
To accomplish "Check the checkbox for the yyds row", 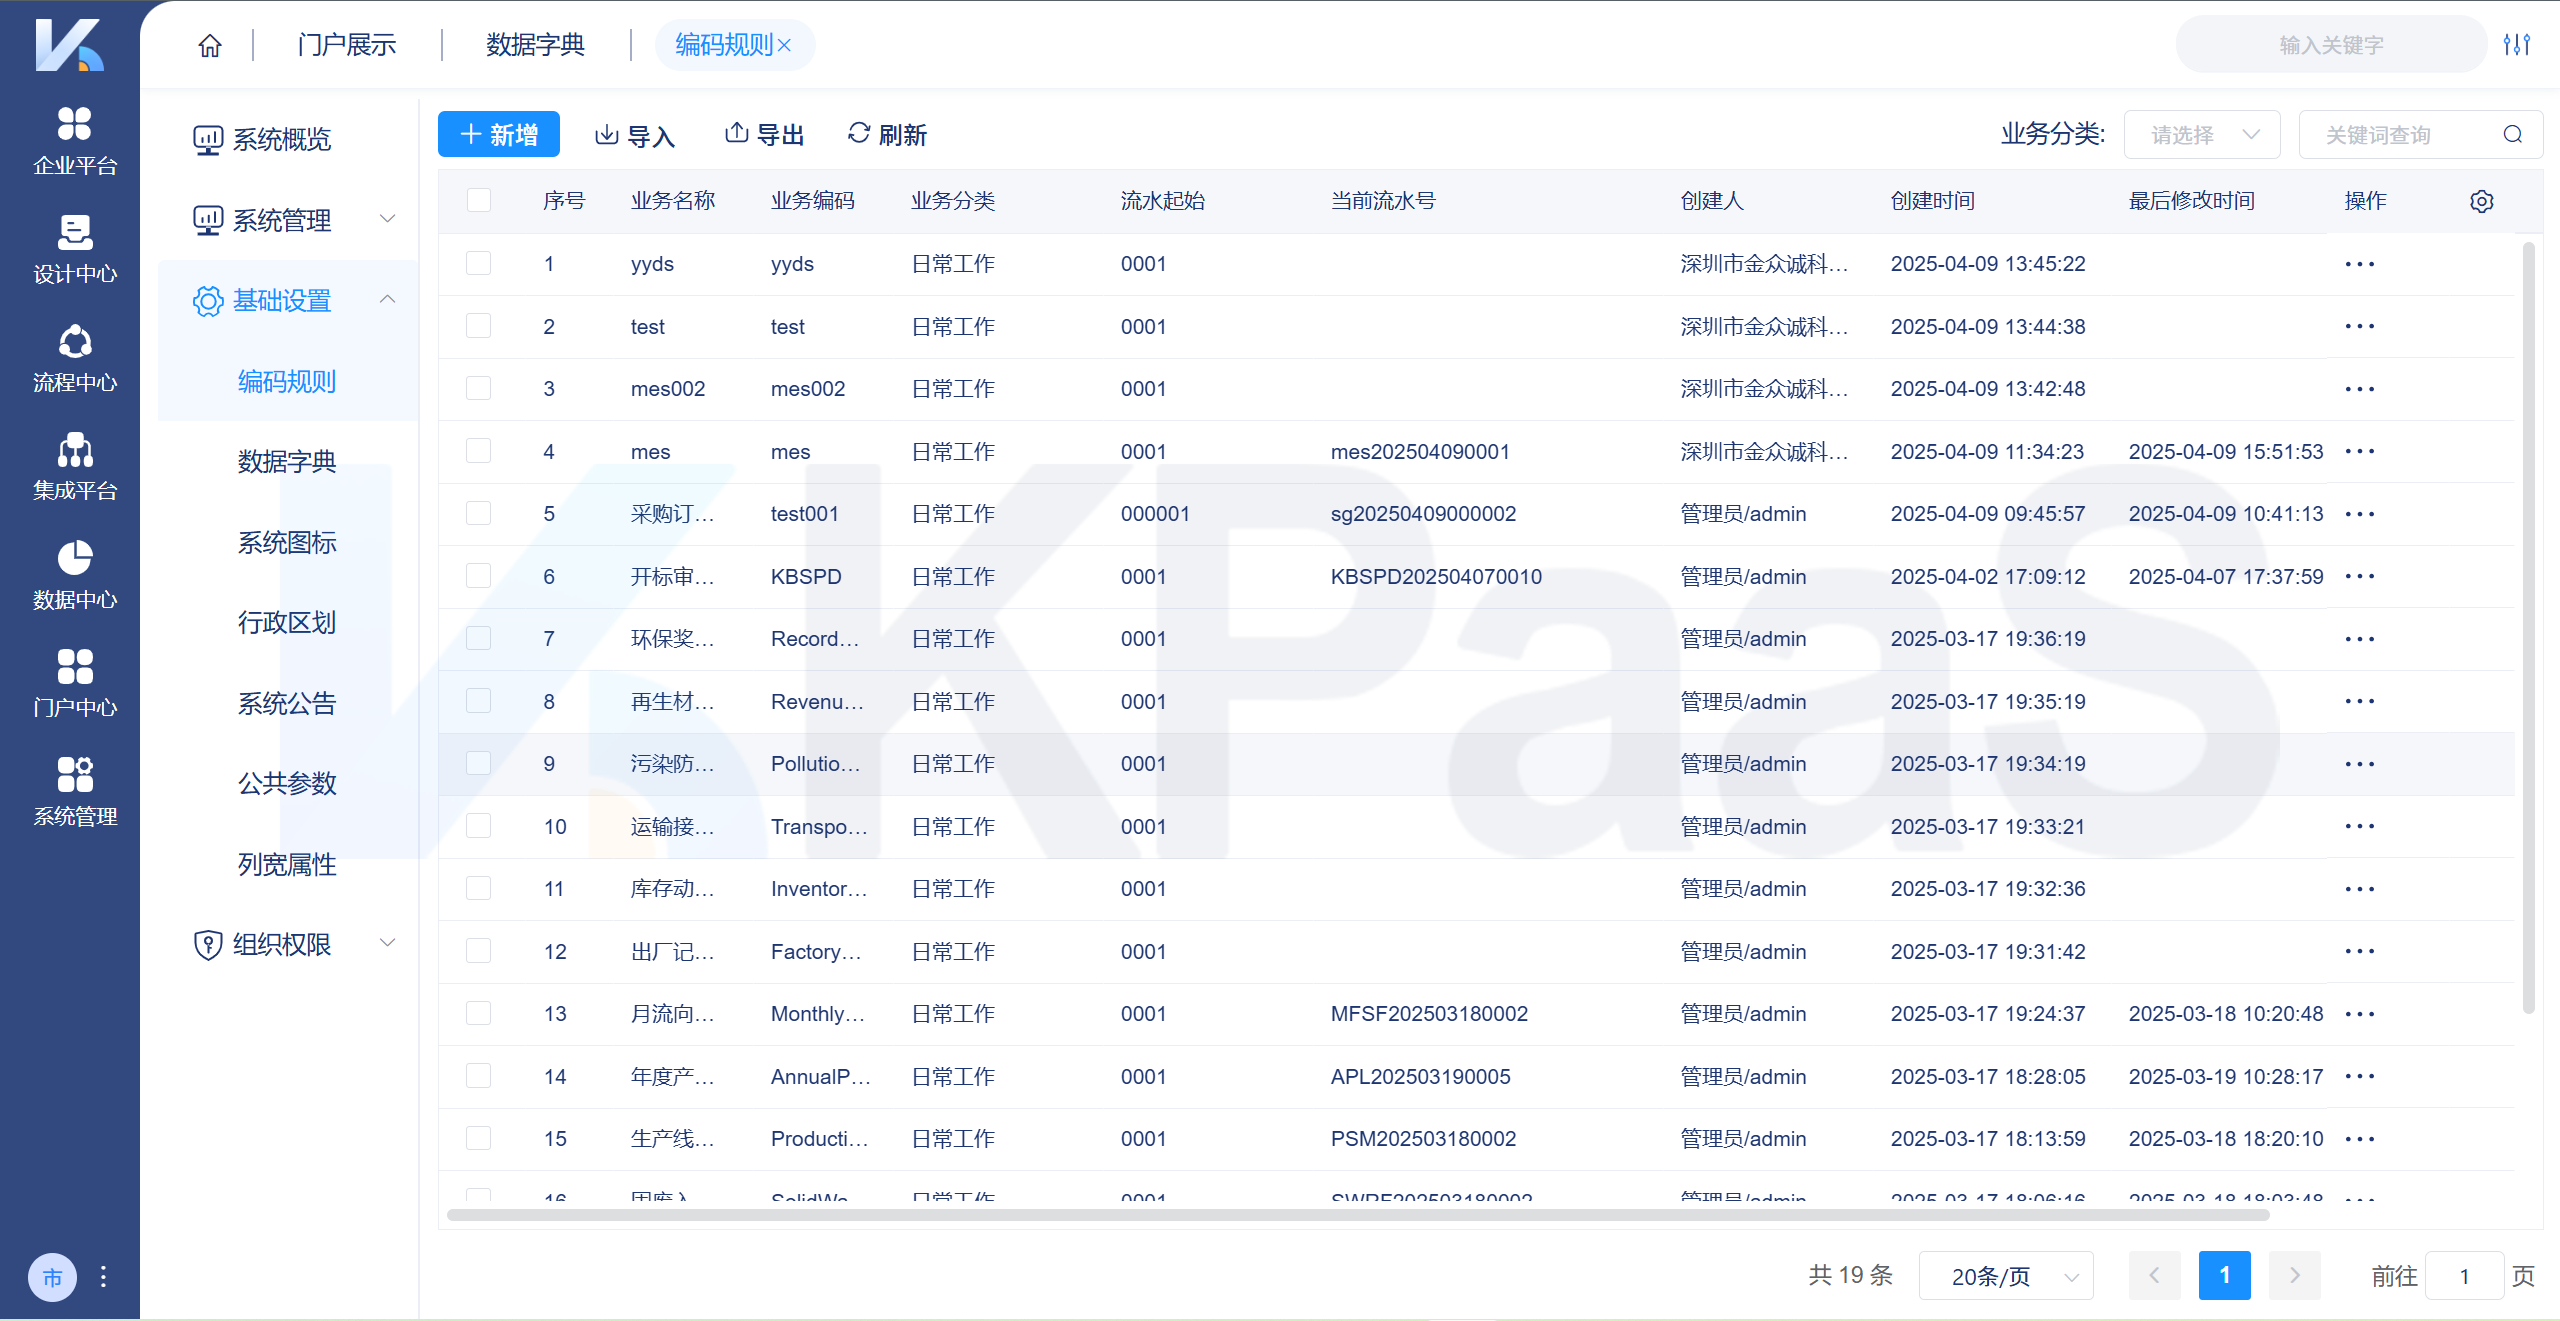I will 479,264.
